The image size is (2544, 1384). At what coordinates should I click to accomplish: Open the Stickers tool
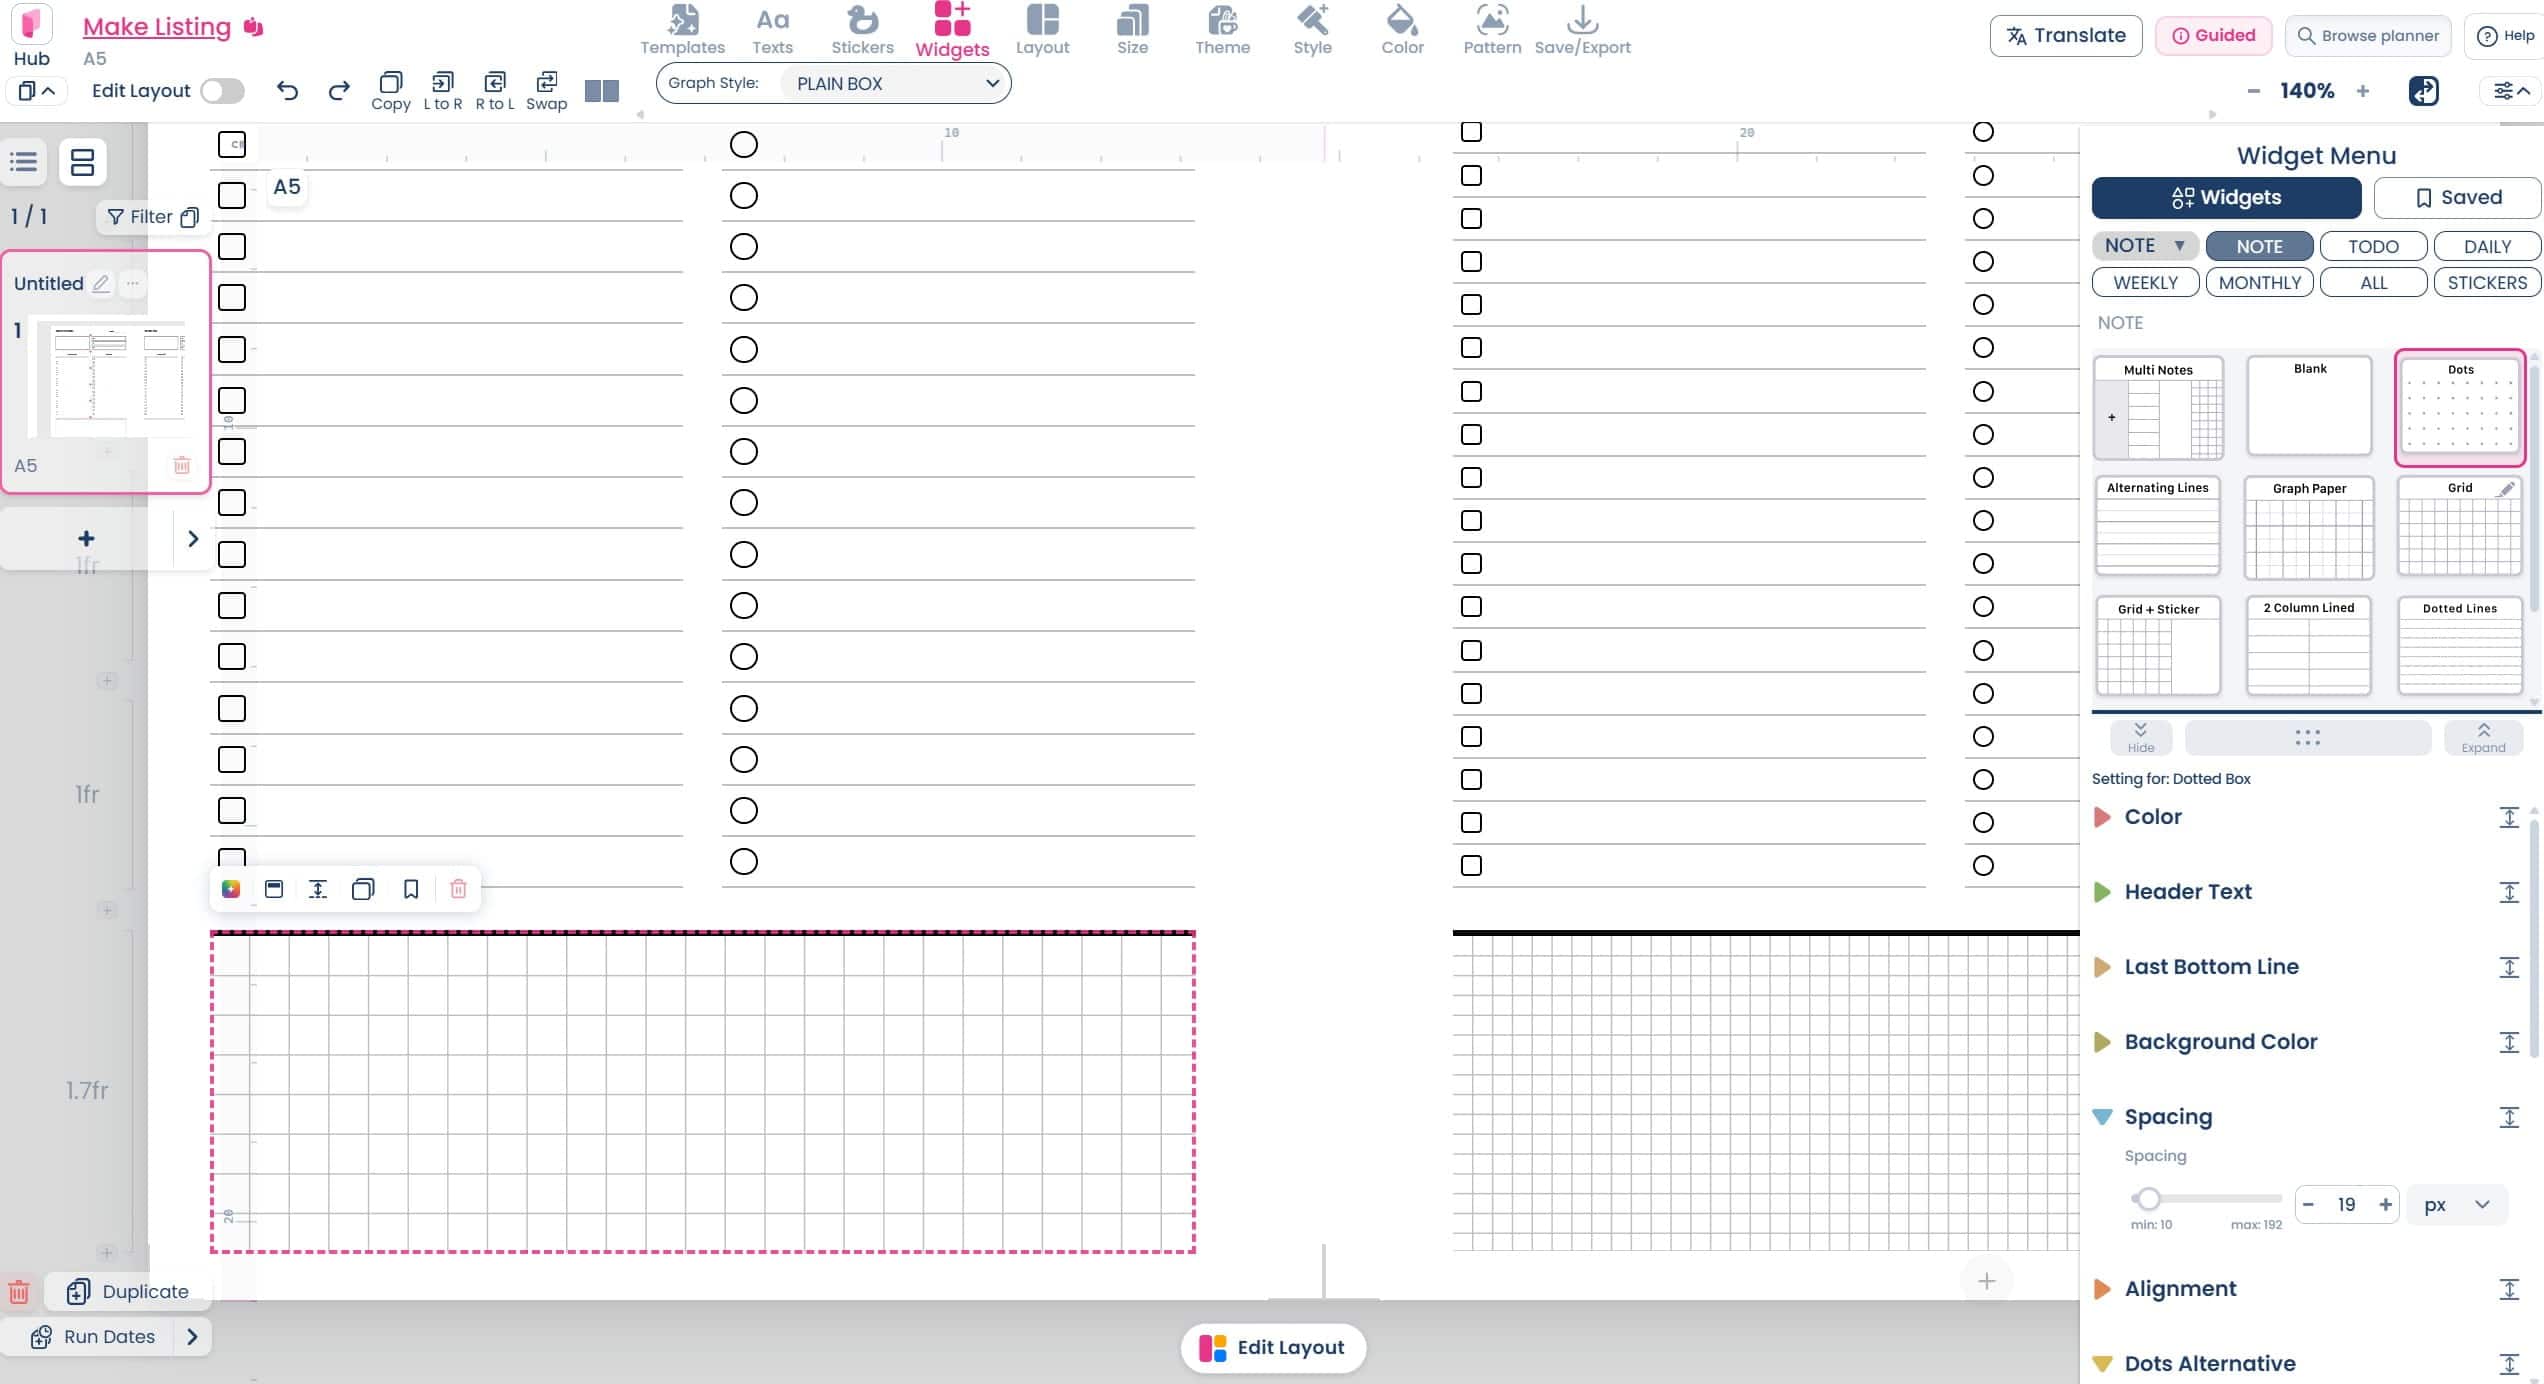(x=862, y=30)
